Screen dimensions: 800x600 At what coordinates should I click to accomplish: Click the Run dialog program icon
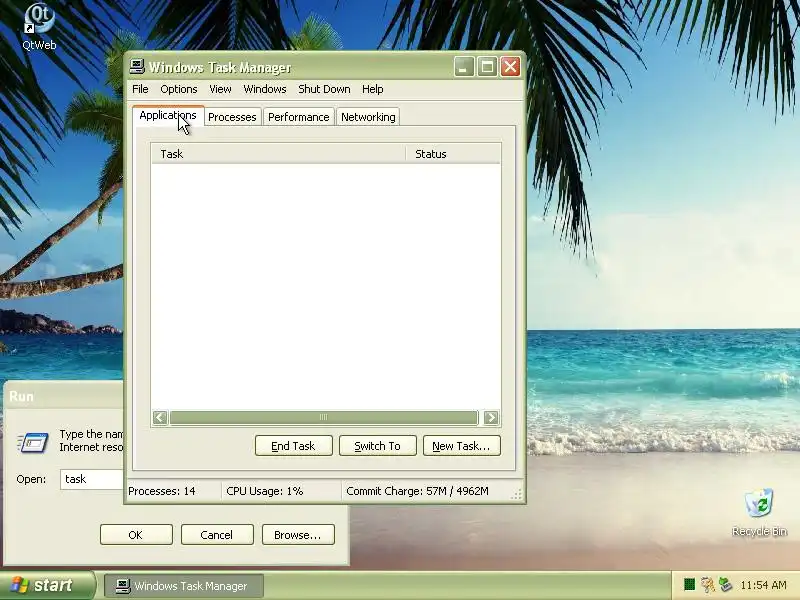[33, 442]
